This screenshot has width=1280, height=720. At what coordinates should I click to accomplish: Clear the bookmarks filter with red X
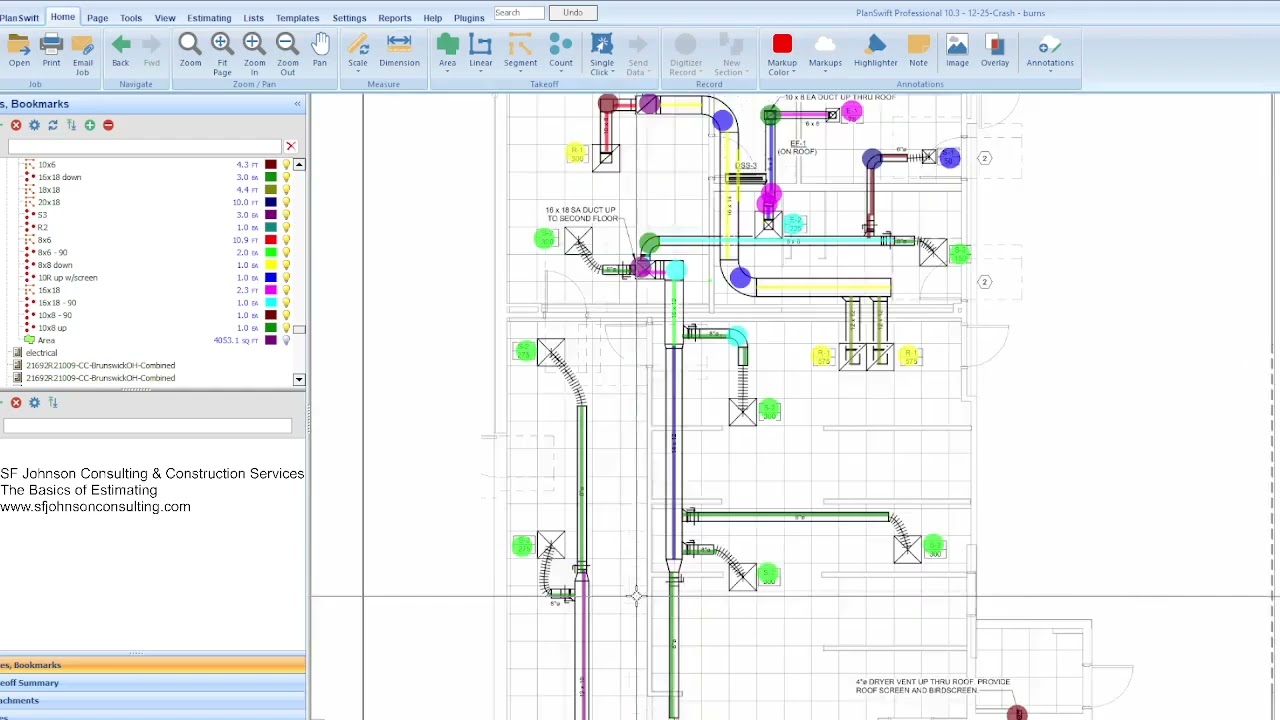pyautogui.click(x=290, y=147)
